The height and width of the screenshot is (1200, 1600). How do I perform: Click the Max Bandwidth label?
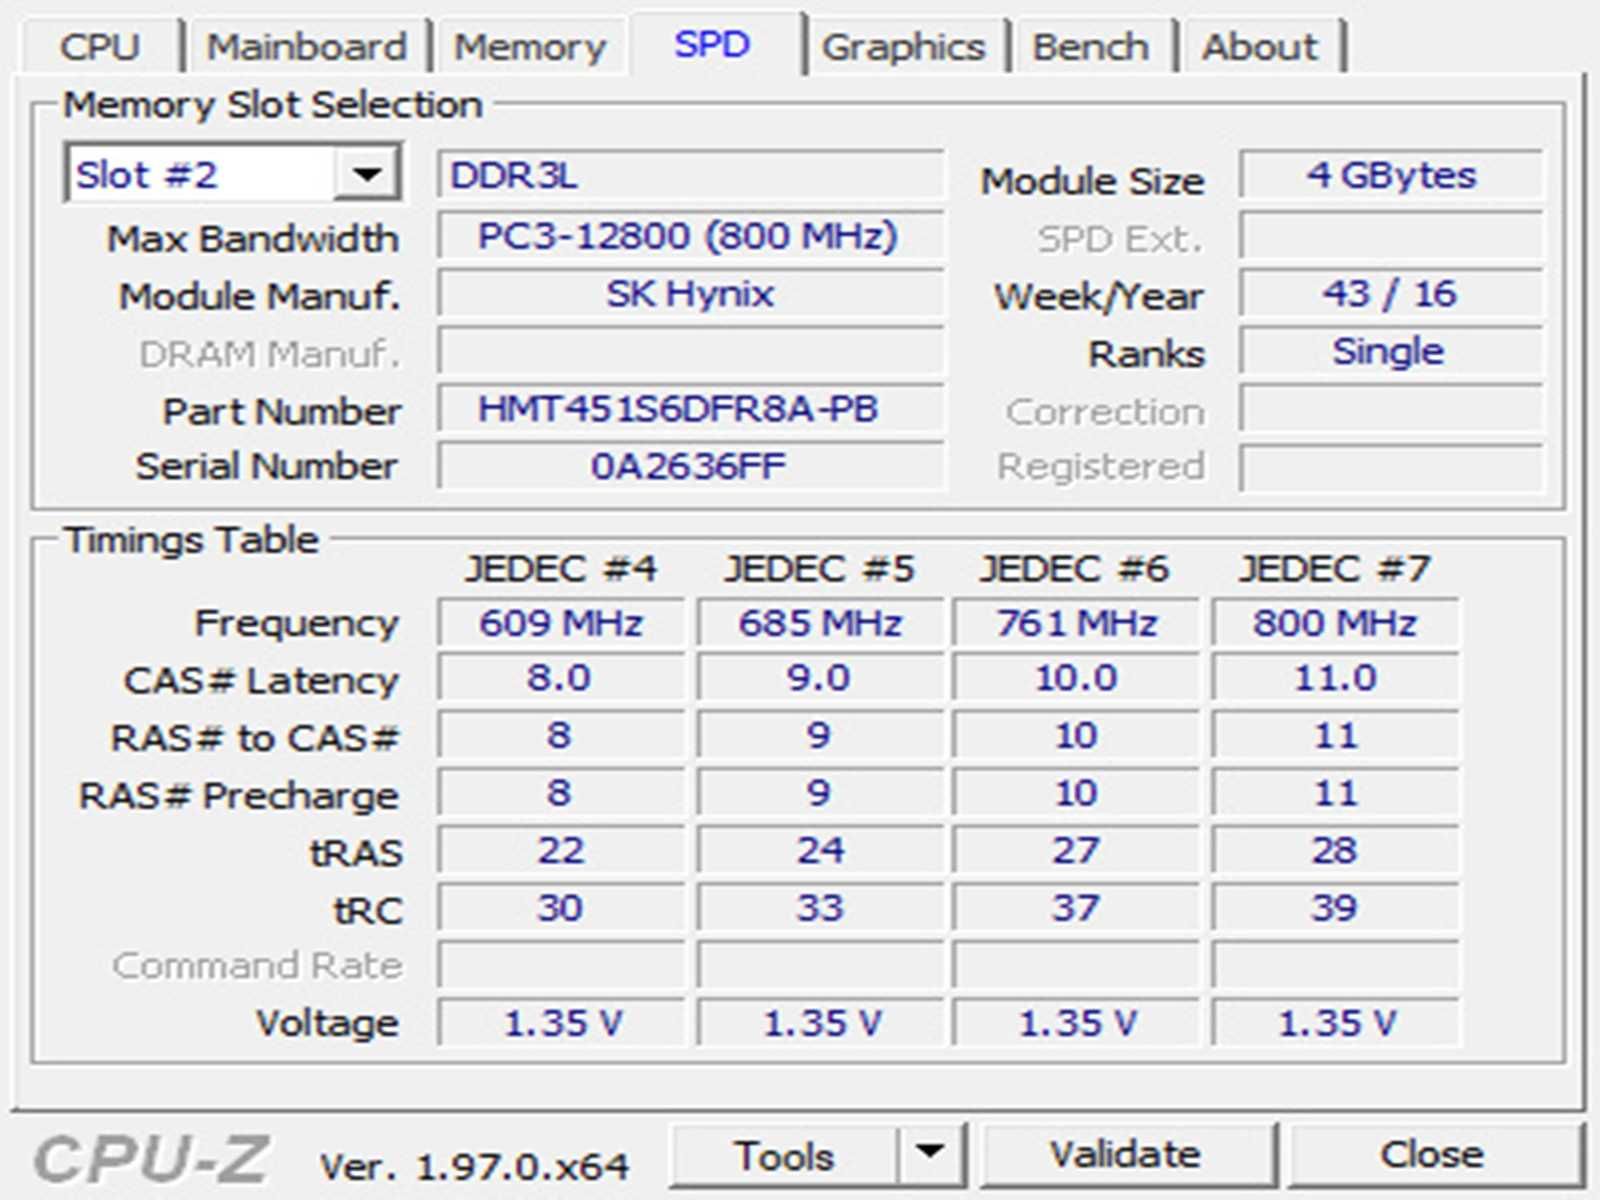[253, 239]
